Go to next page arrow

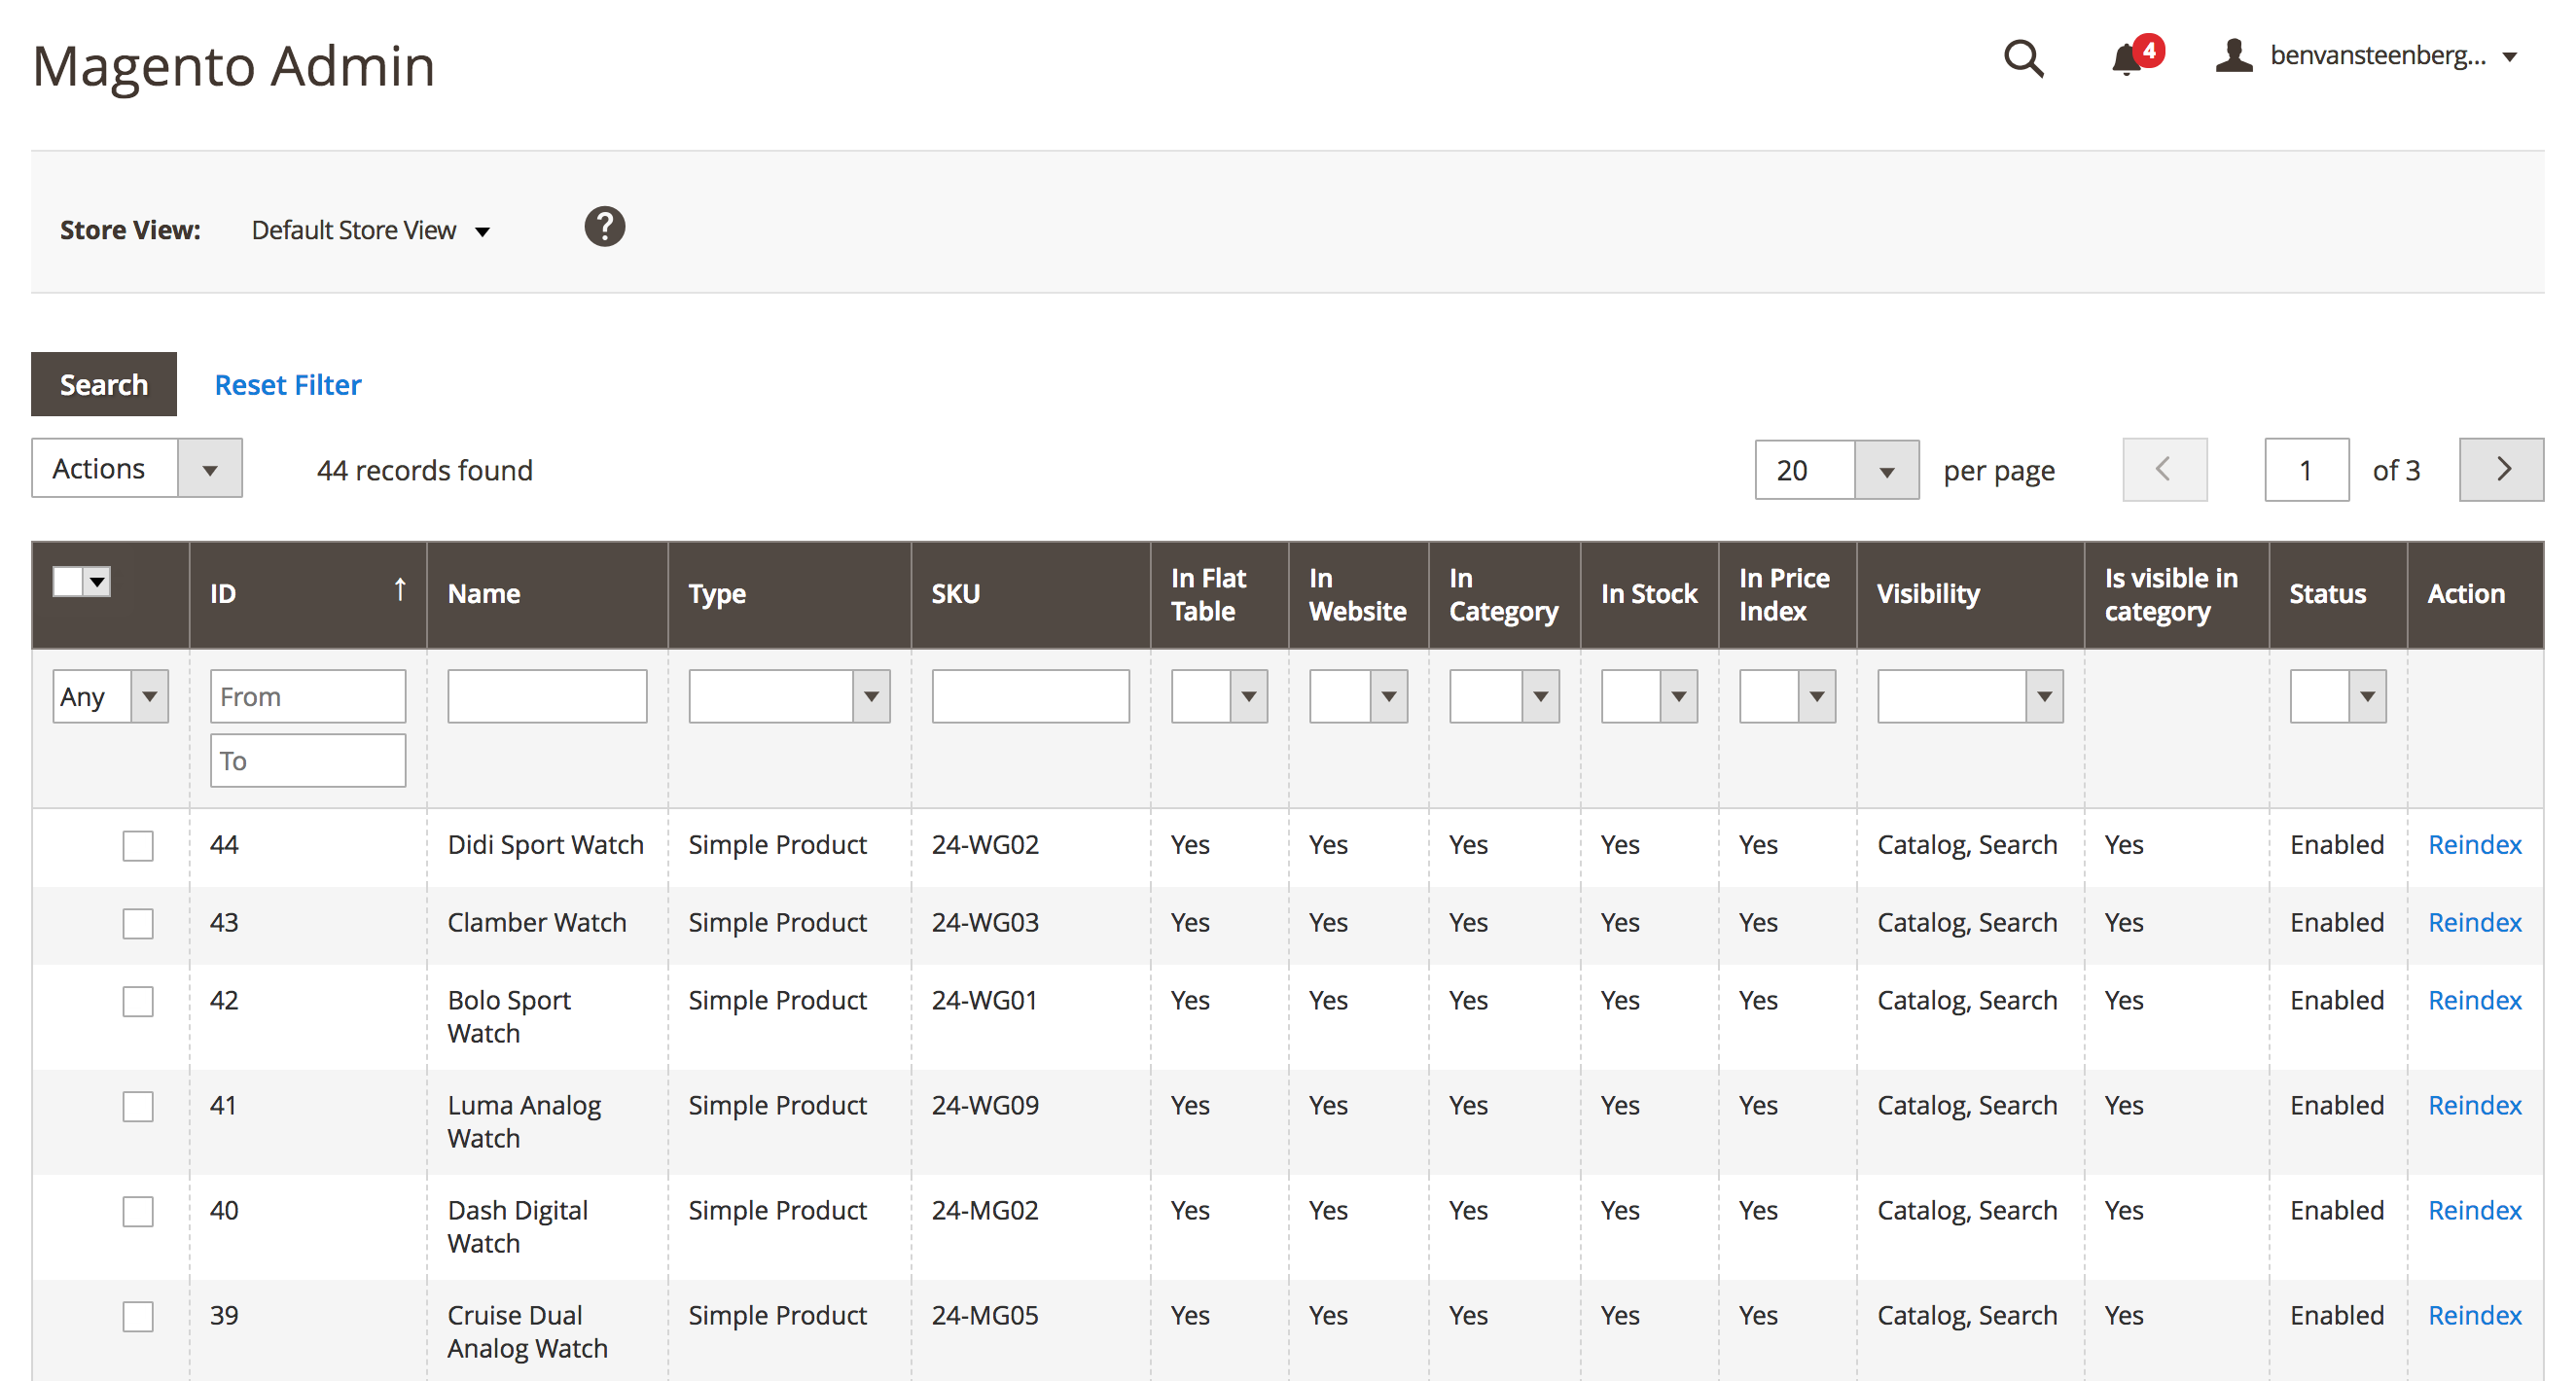(2501, 469)
